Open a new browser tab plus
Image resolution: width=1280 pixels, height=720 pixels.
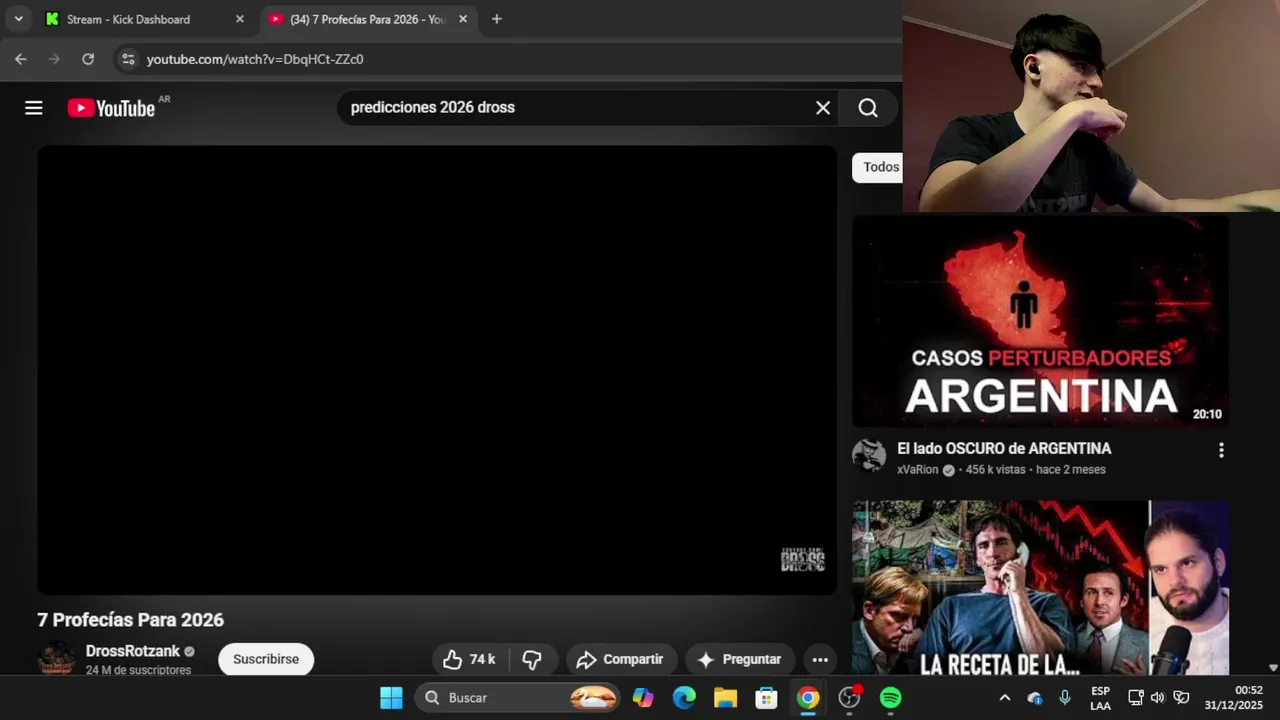(x=496, y=19)
